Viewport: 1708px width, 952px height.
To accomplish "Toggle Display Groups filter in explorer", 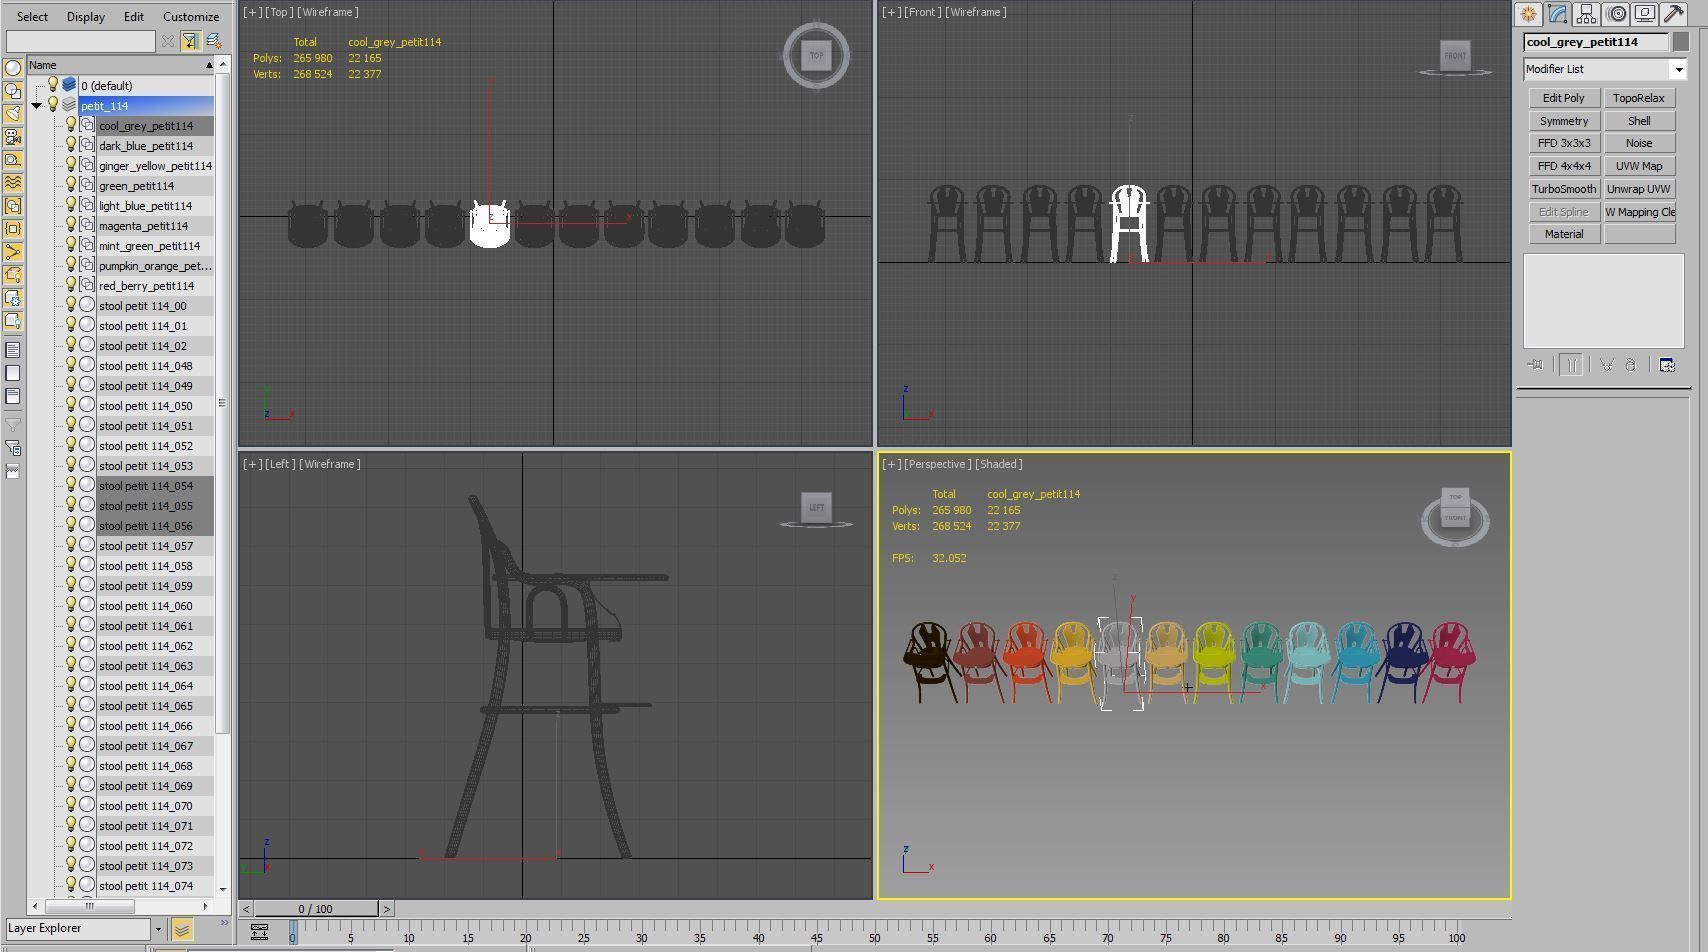I will tap(13, 206).
